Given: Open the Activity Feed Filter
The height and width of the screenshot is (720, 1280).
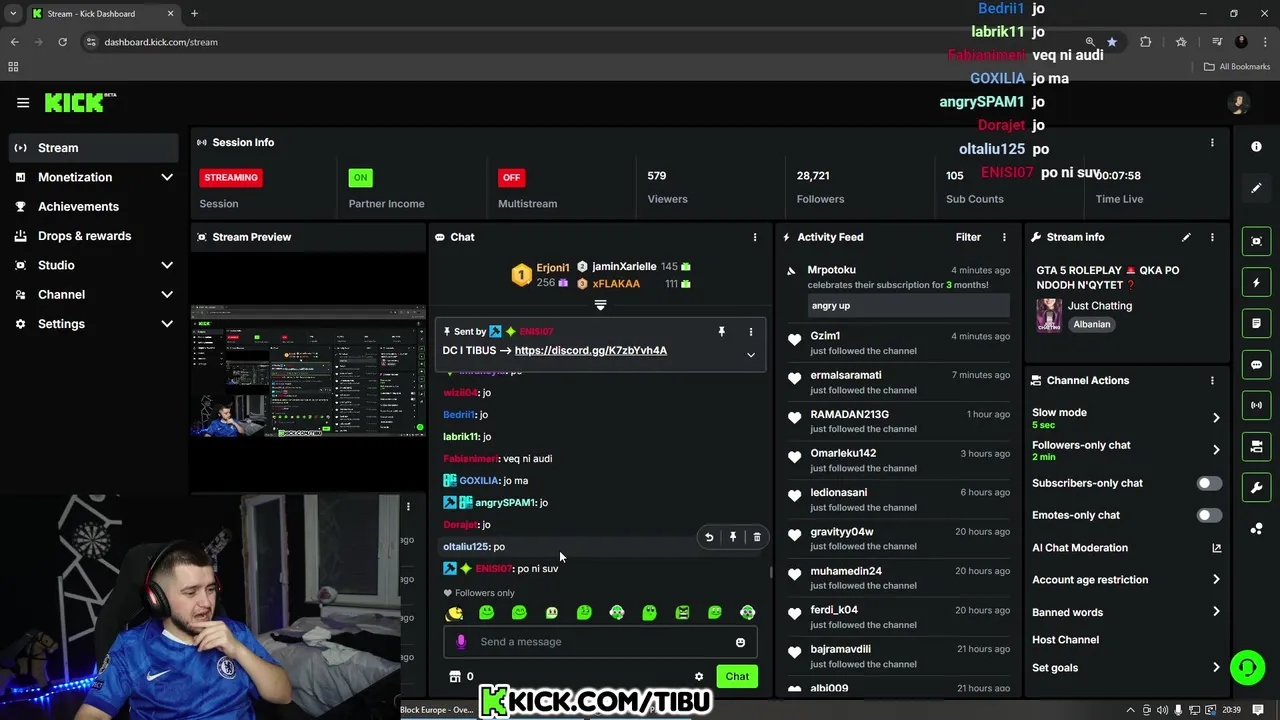Looking at the screenshot, I should coord(968,237).
